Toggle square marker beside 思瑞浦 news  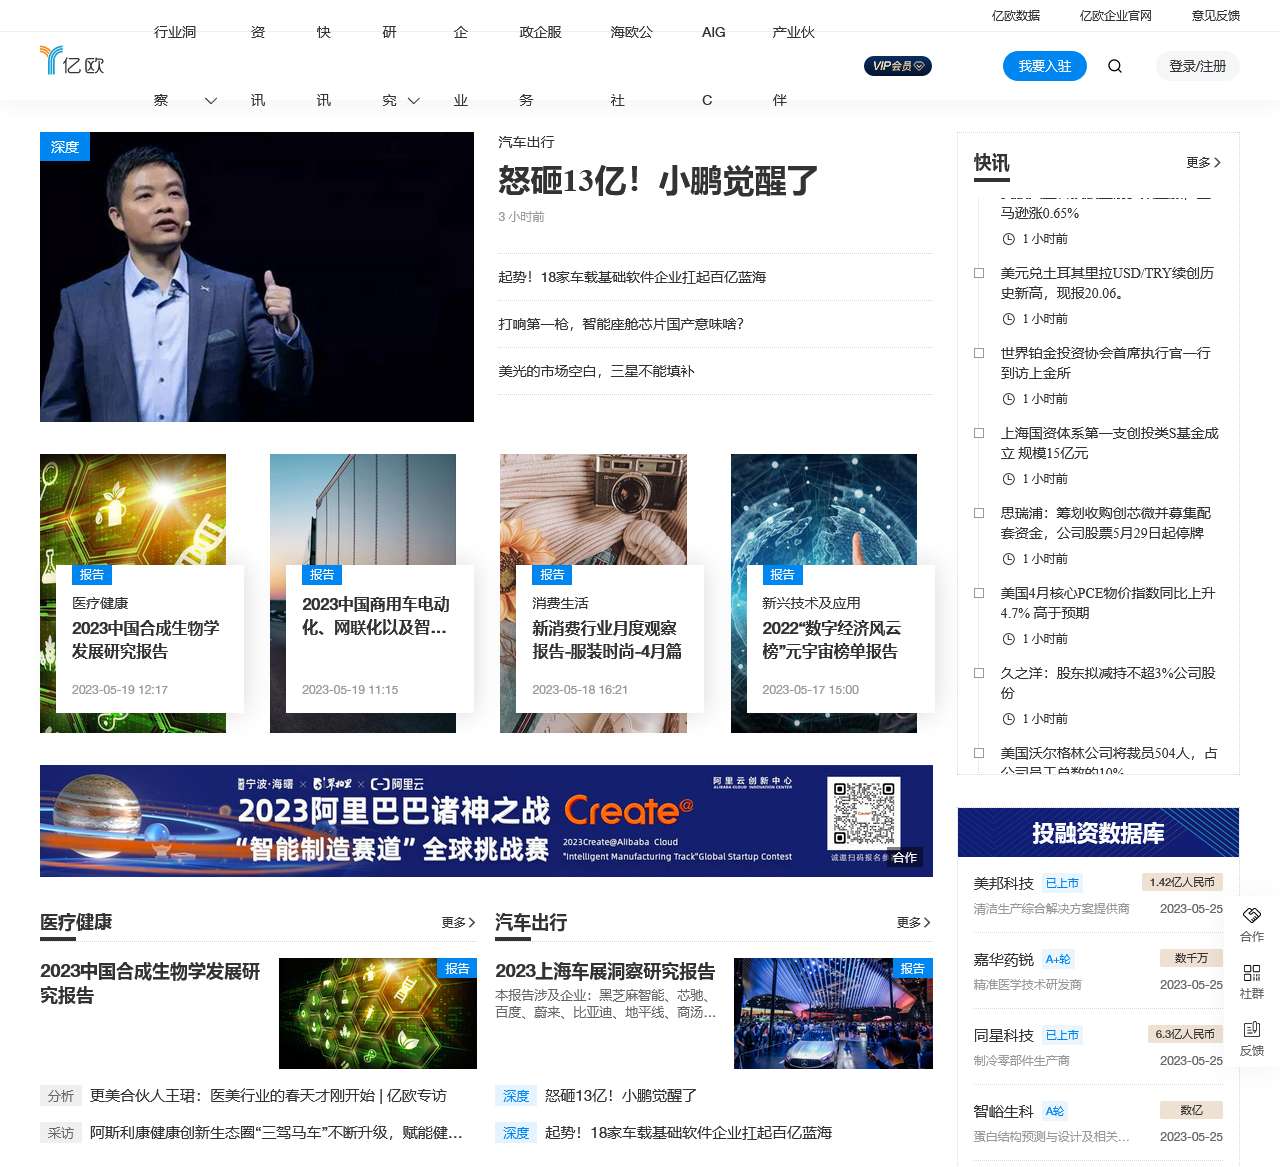(x=979, y=513)
